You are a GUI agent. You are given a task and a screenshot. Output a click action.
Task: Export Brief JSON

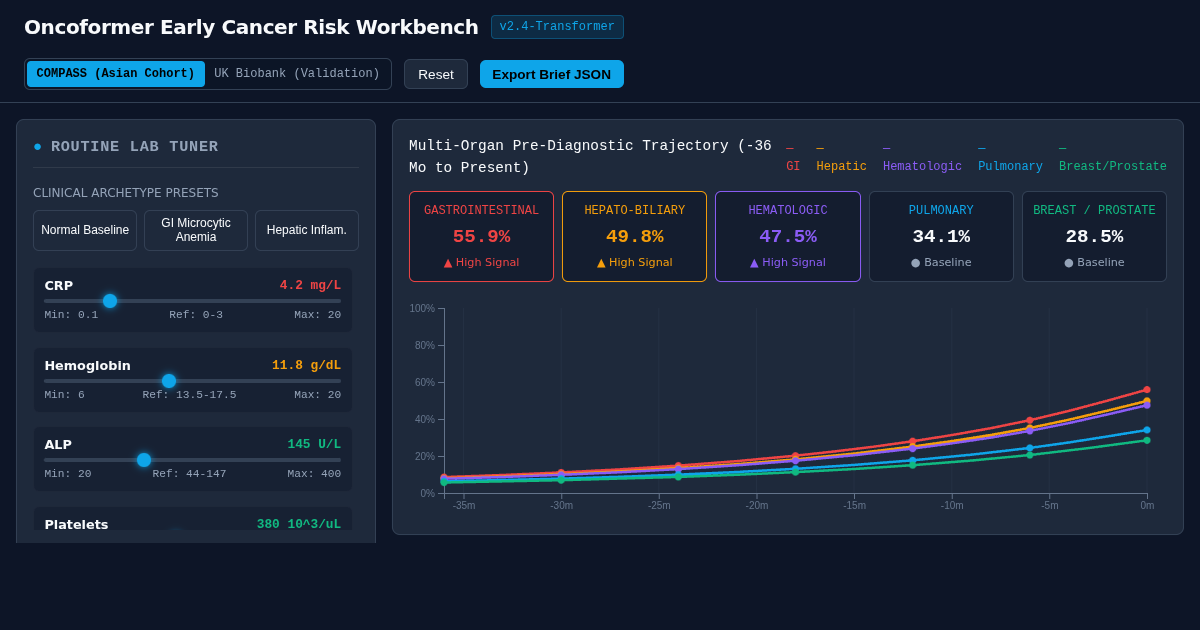552,74
